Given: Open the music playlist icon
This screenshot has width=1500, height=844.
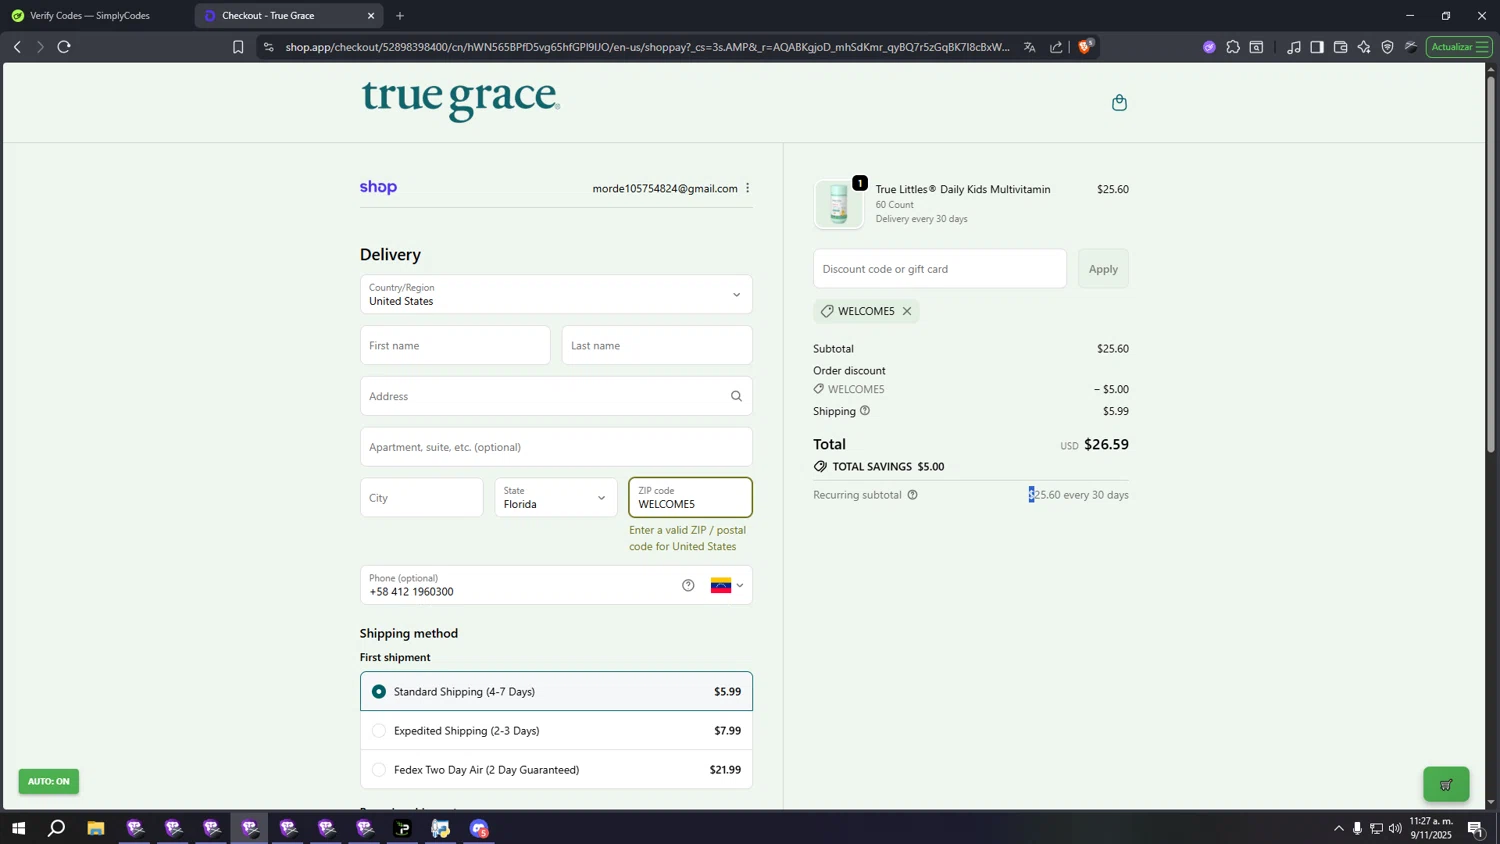Looking at the screenshot, I should (x=1294, y=47).
